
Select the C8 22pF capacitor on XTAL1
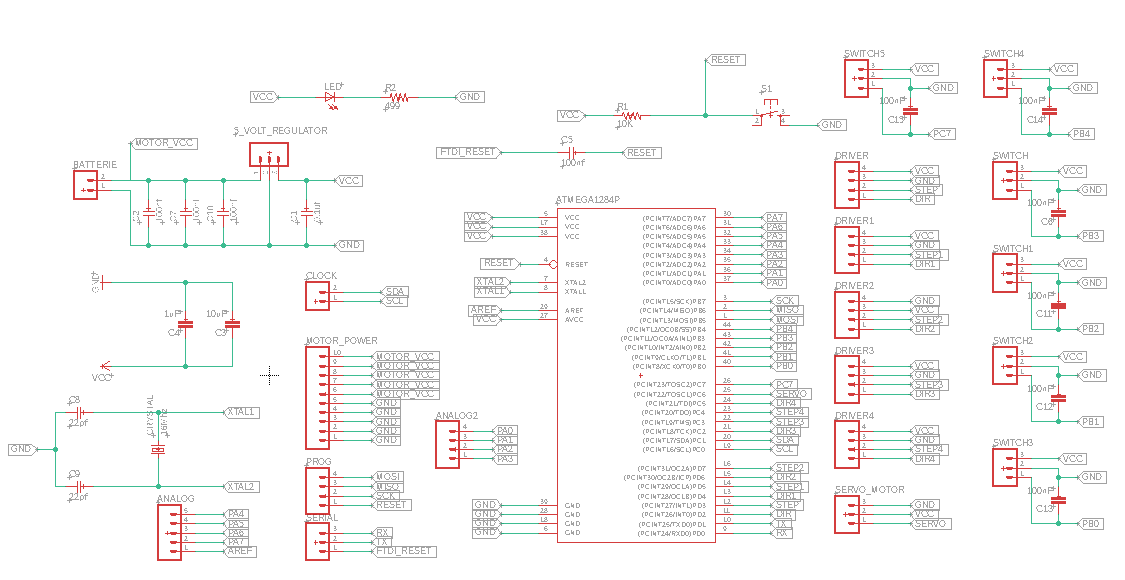pyautogui.click(x=80, y=413)
